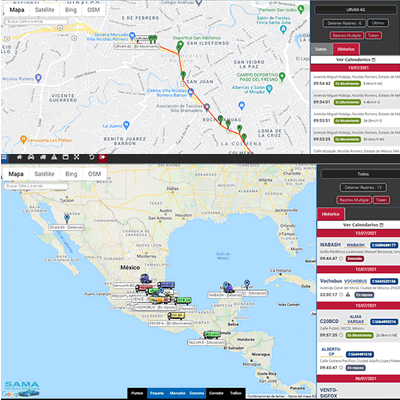Click the WABASH underlined link
This screenshot has height=400, width=400.
(x=355, y=245)
